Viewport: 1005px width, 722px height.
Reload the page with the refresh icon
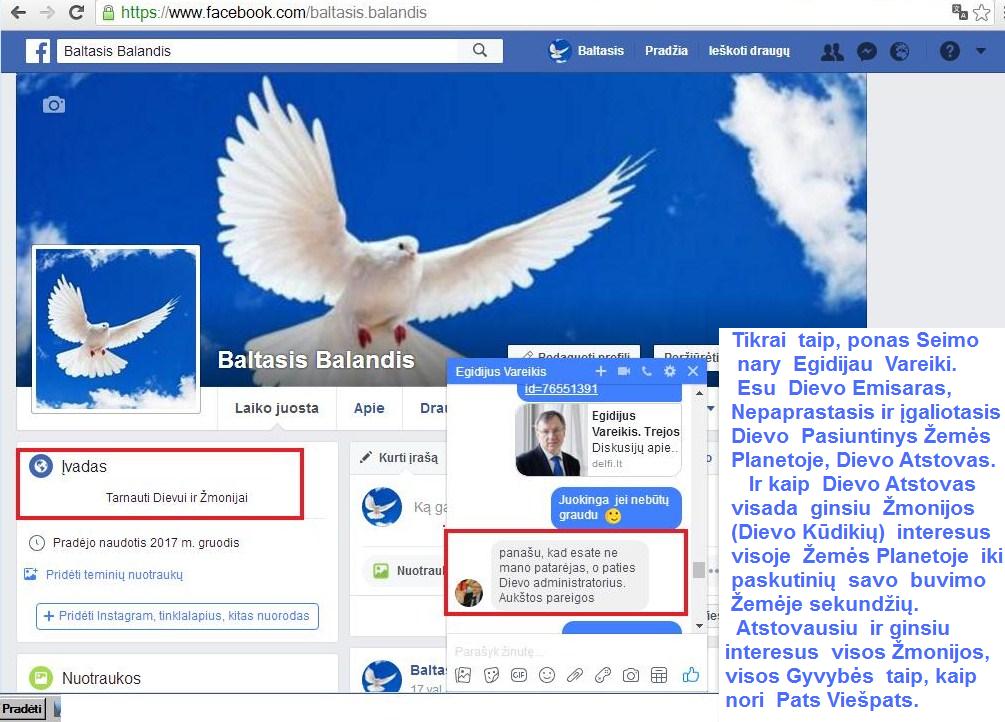click(x=76, y=12)
